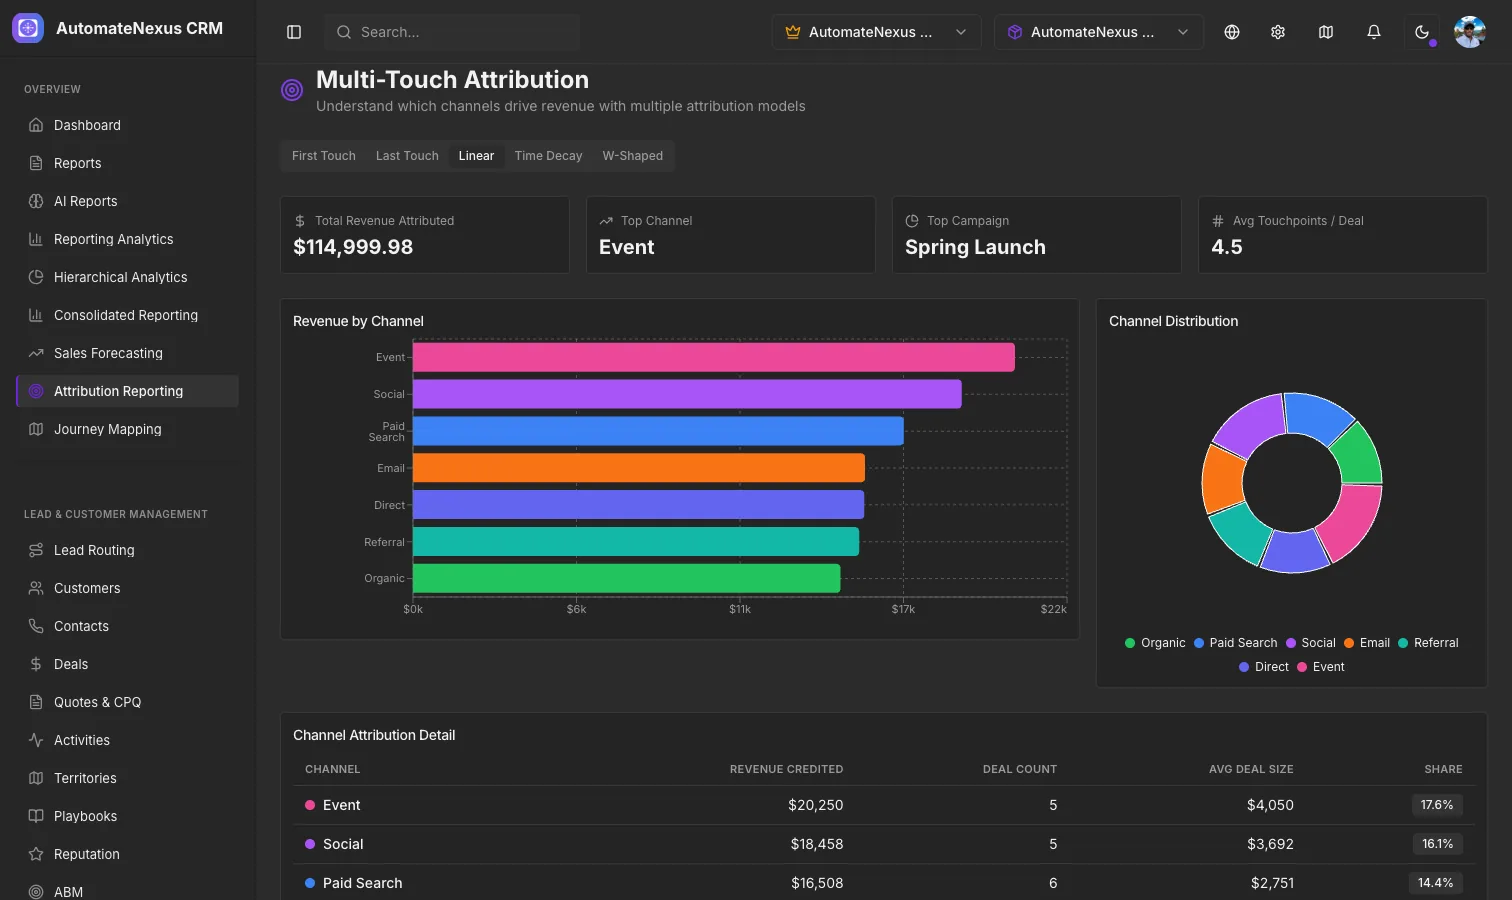This screenshot has height=900, width=1512.
Task: Switch to the First Touch tab
Action: pyautogui.click(x=324, y=156)
